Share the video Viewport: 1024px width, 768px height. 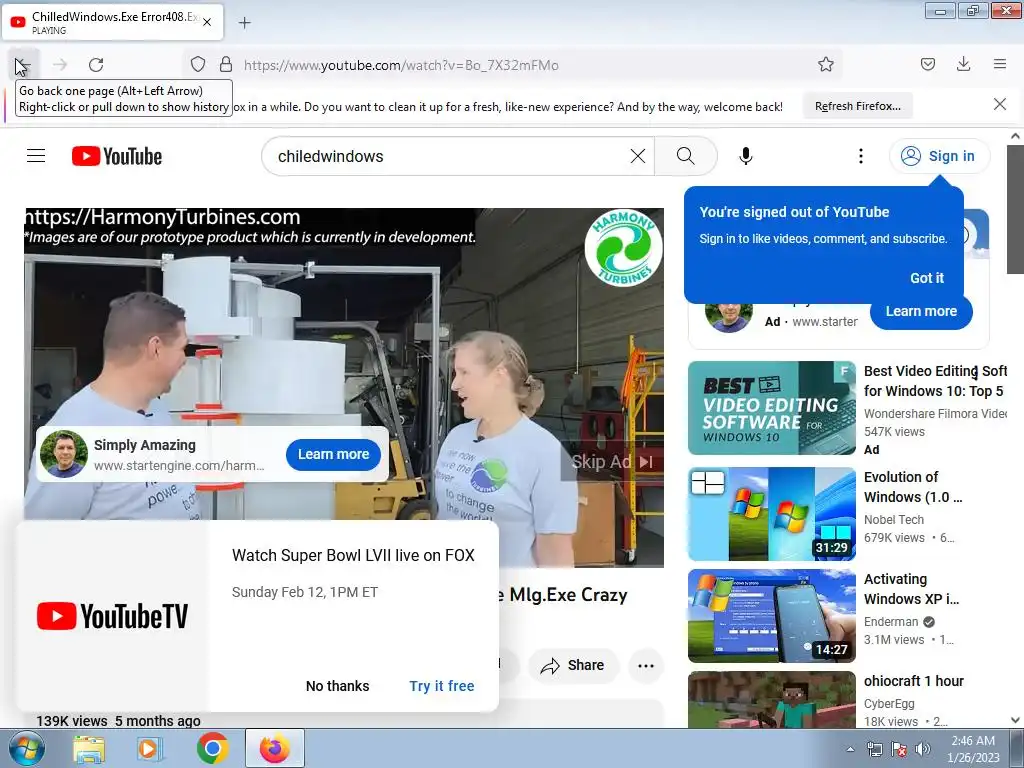coord(573,665)
